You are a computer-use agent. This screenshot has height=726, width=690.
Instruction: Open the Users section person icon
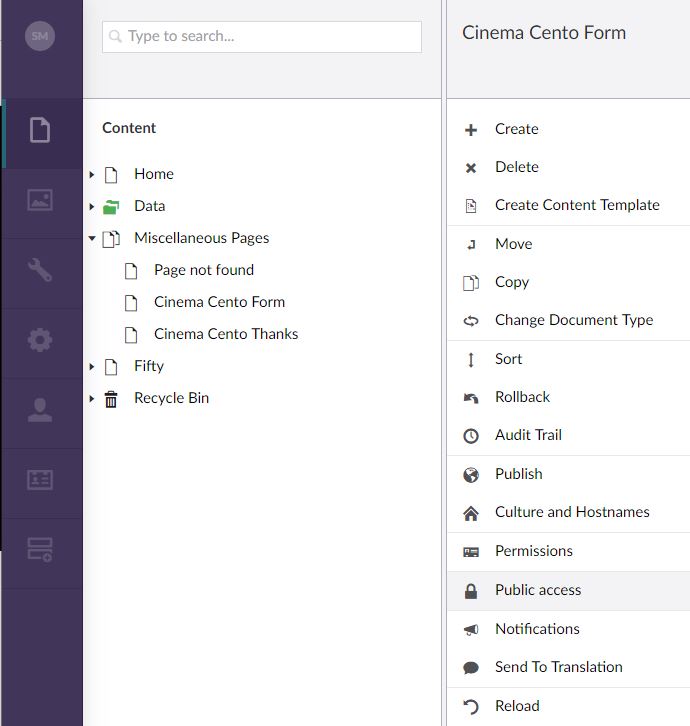[40, 410]
